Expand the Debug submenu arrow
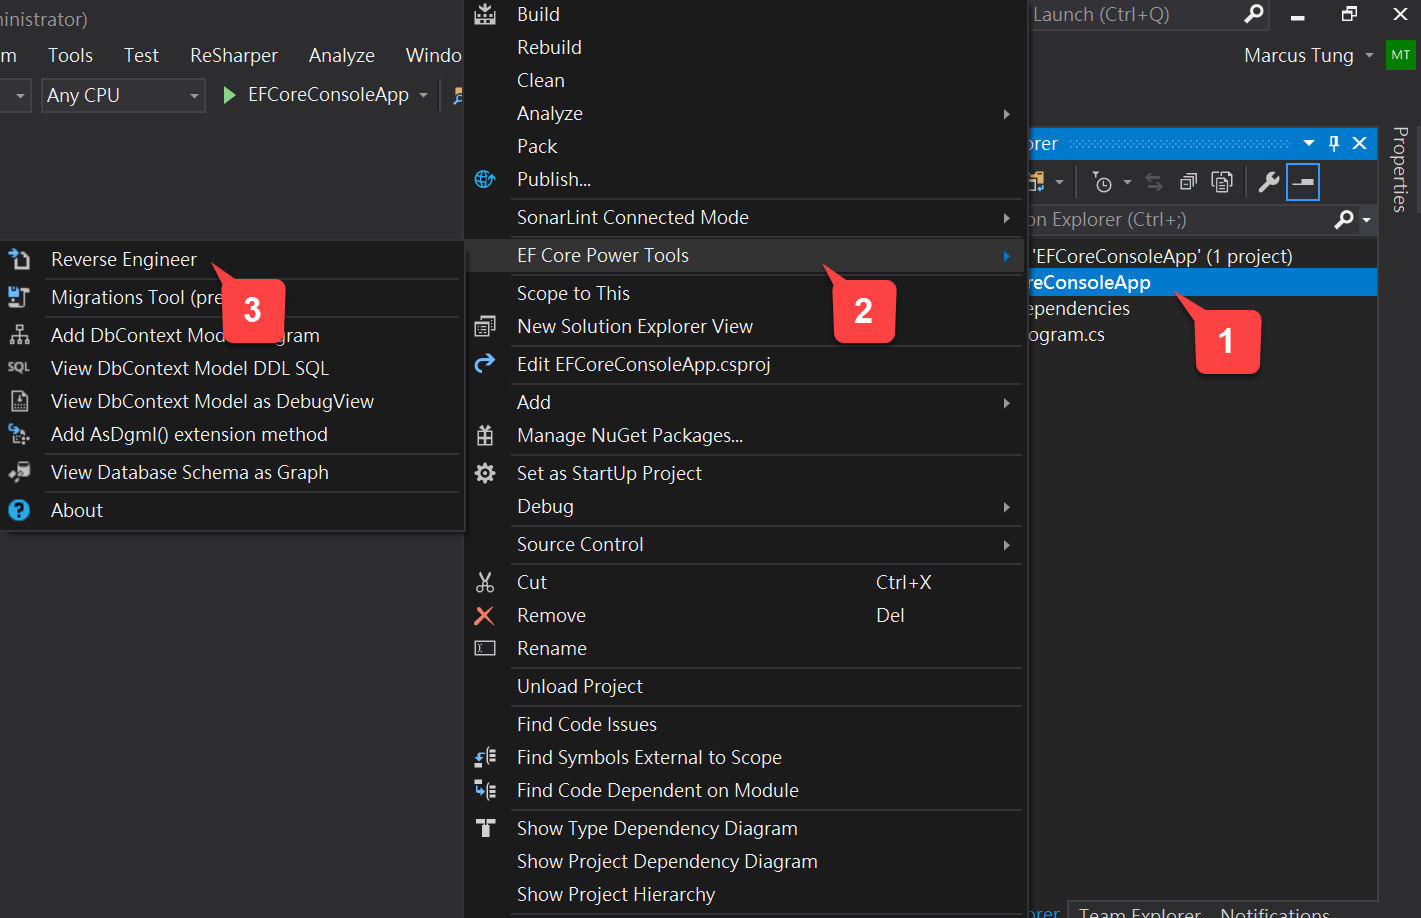The image size is (1421, 918). tap(1006, 507)
